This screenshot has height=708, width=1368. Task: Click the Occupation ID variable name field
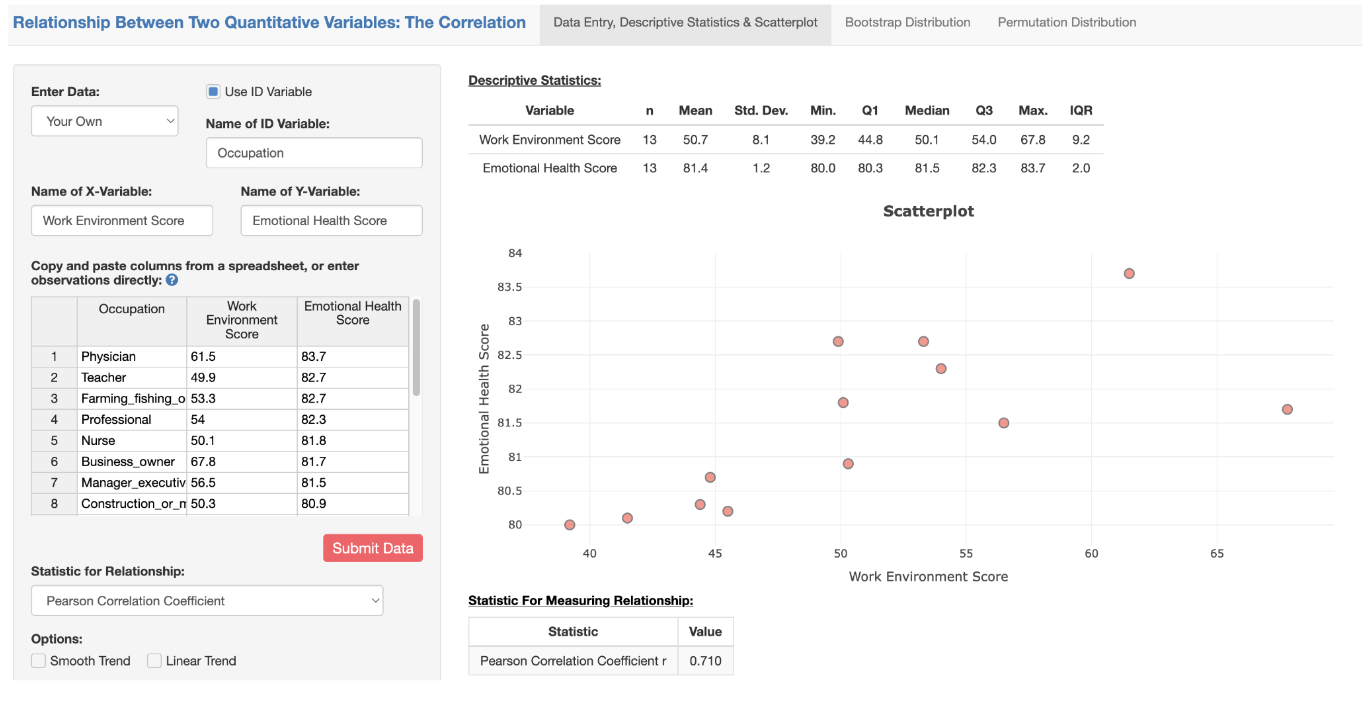[313, 152]
